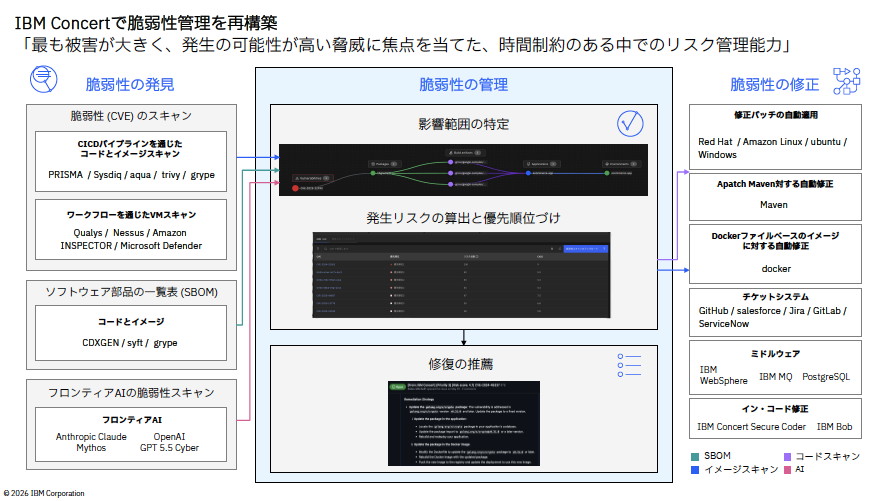
Task: Click the PostgreSQL text
Action: [826, 377]
